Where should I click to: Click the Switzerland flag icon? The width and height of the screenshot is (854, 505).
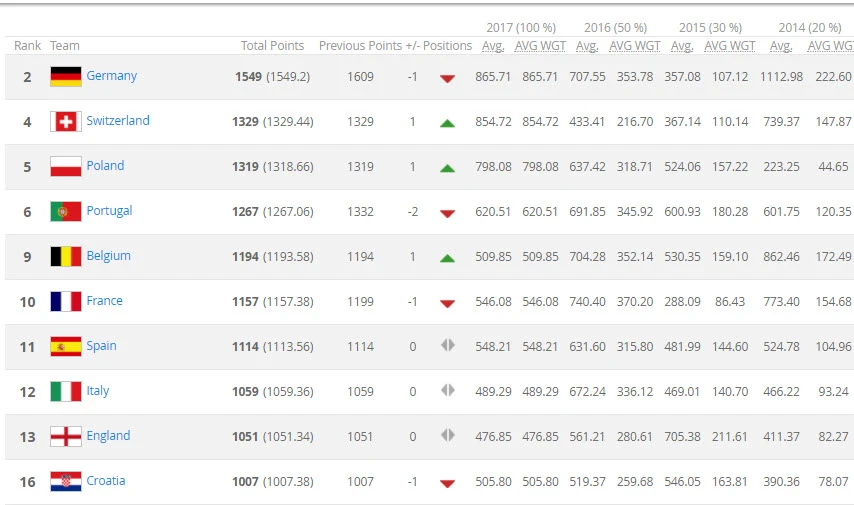tap(66, 121)
